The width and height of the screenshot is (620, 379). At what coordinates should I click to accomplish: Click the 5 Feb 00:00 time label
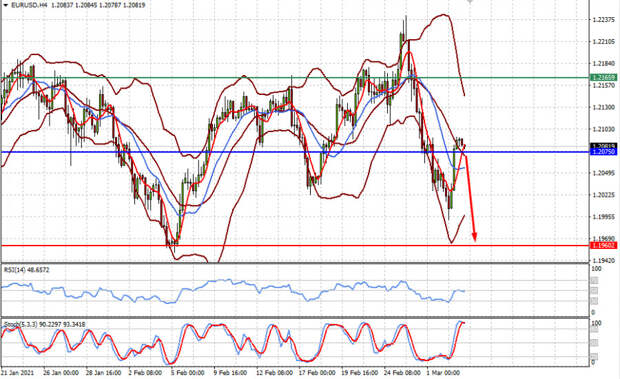[x=188, y=372]
